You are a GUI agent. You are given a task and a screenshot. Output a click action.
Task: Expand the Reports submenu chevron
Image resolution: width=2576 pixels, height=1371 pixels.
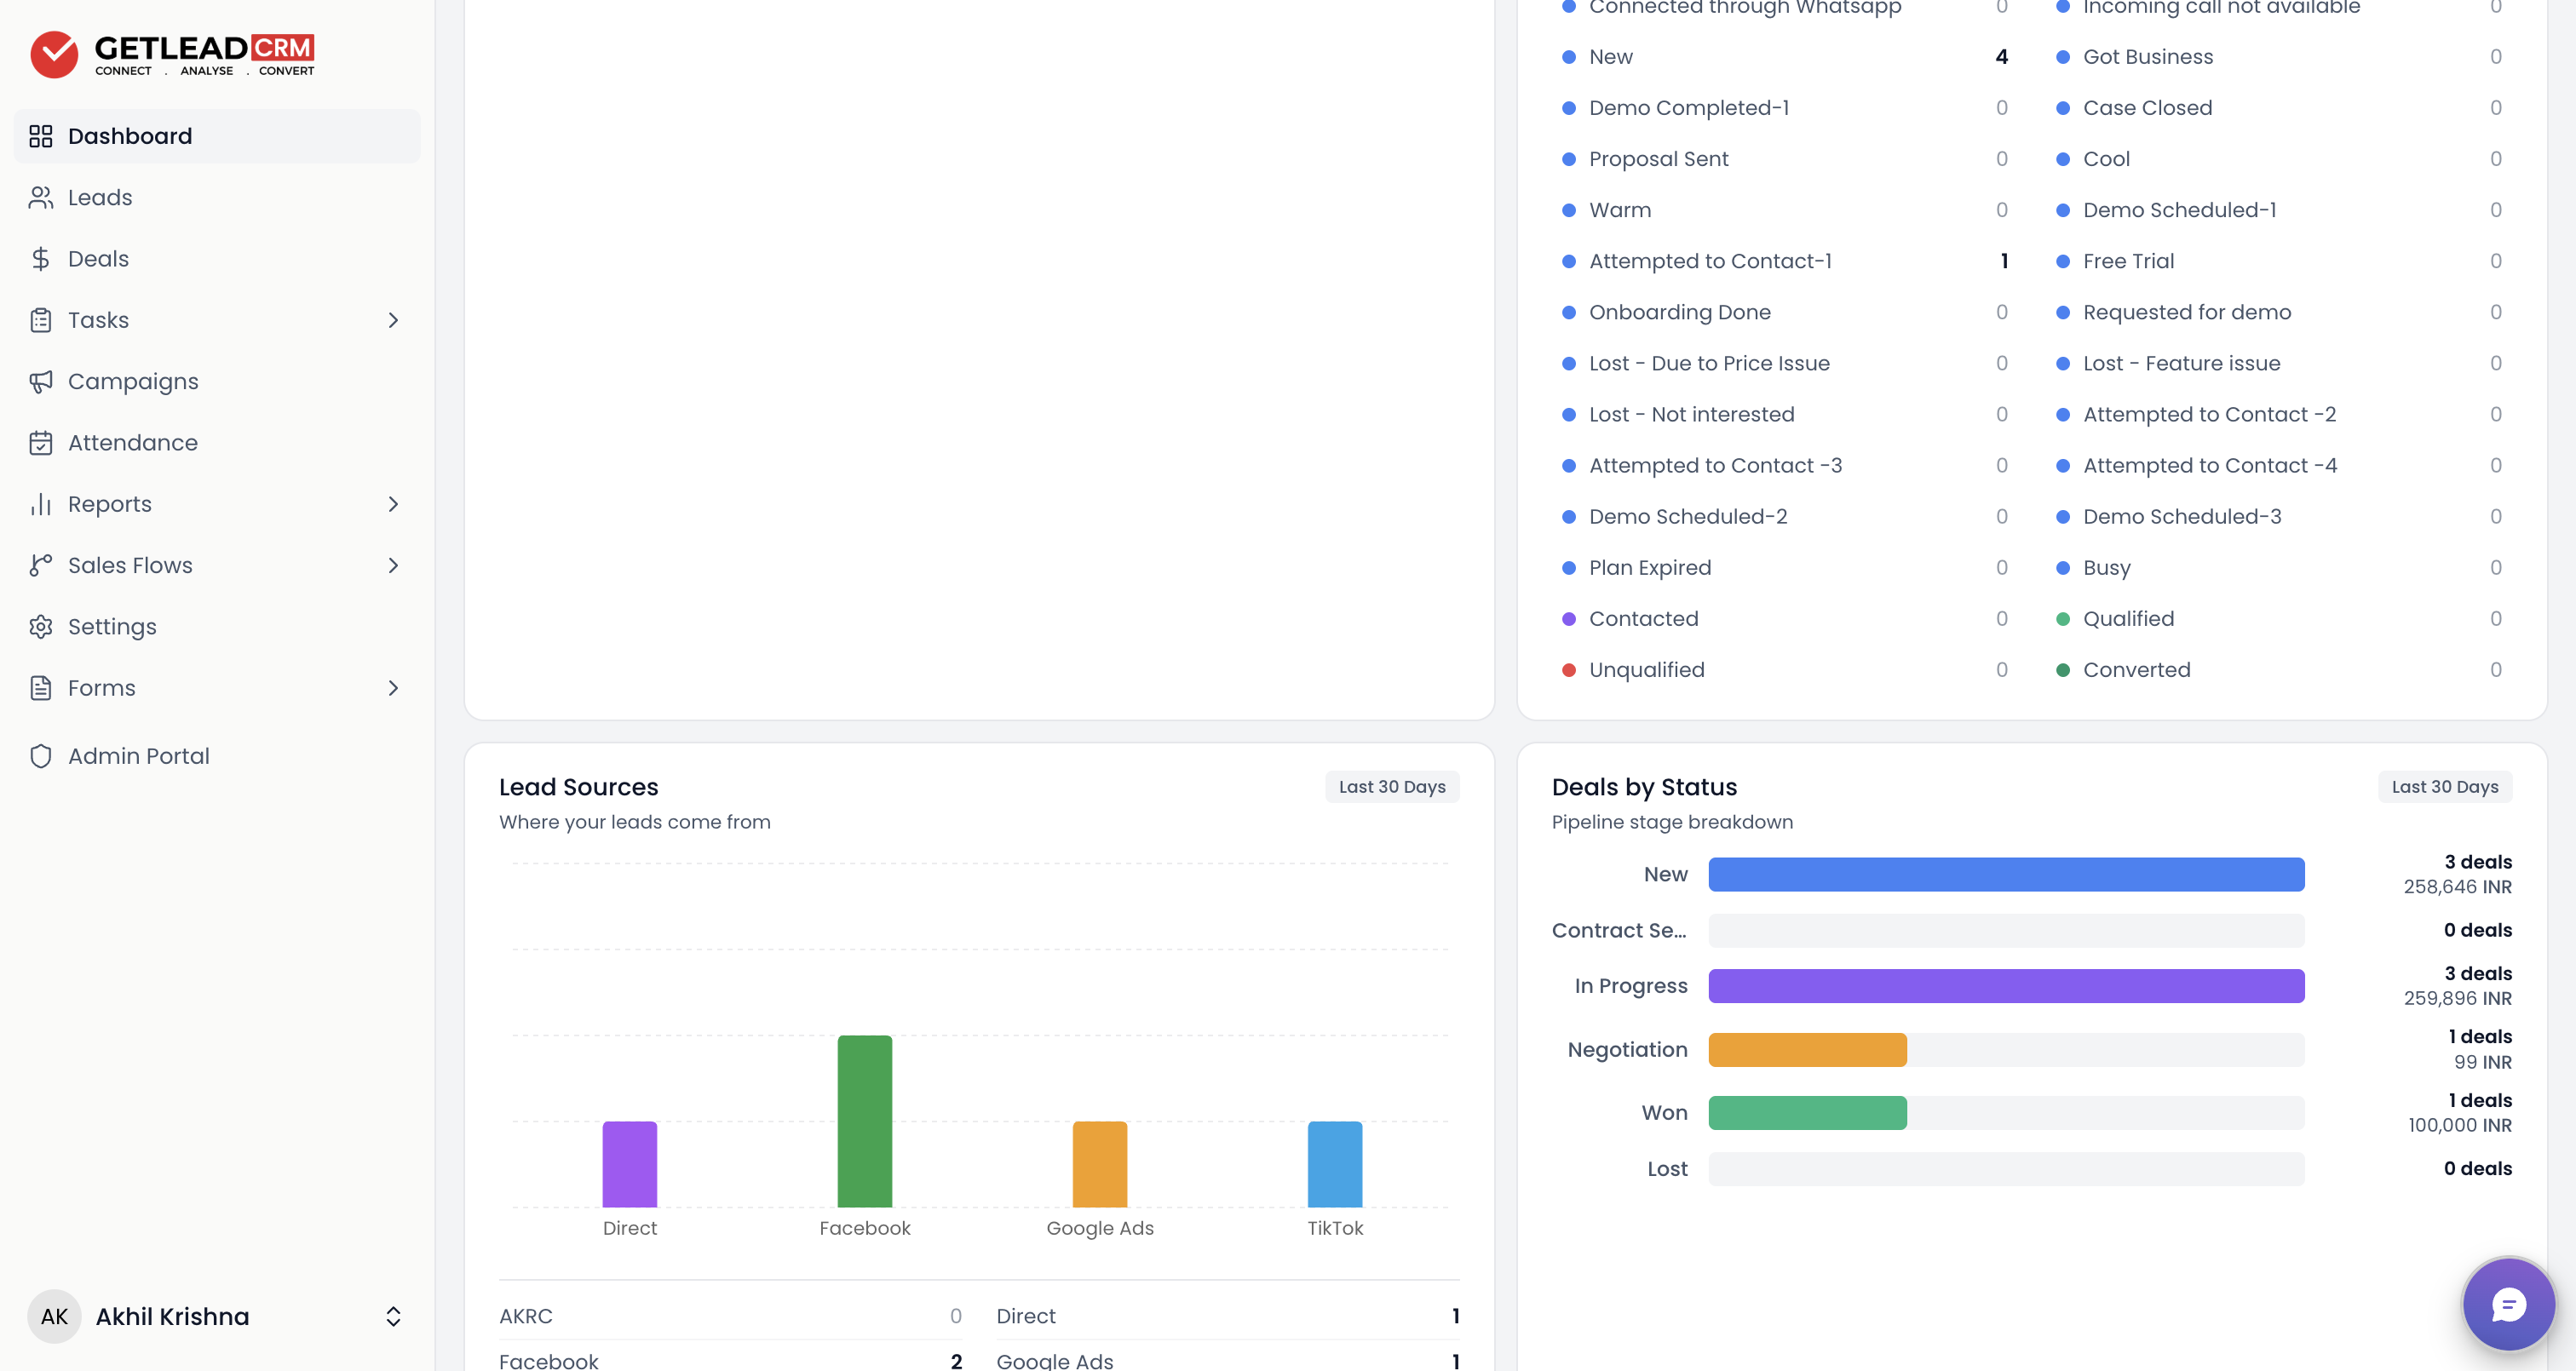click(393, 504)
